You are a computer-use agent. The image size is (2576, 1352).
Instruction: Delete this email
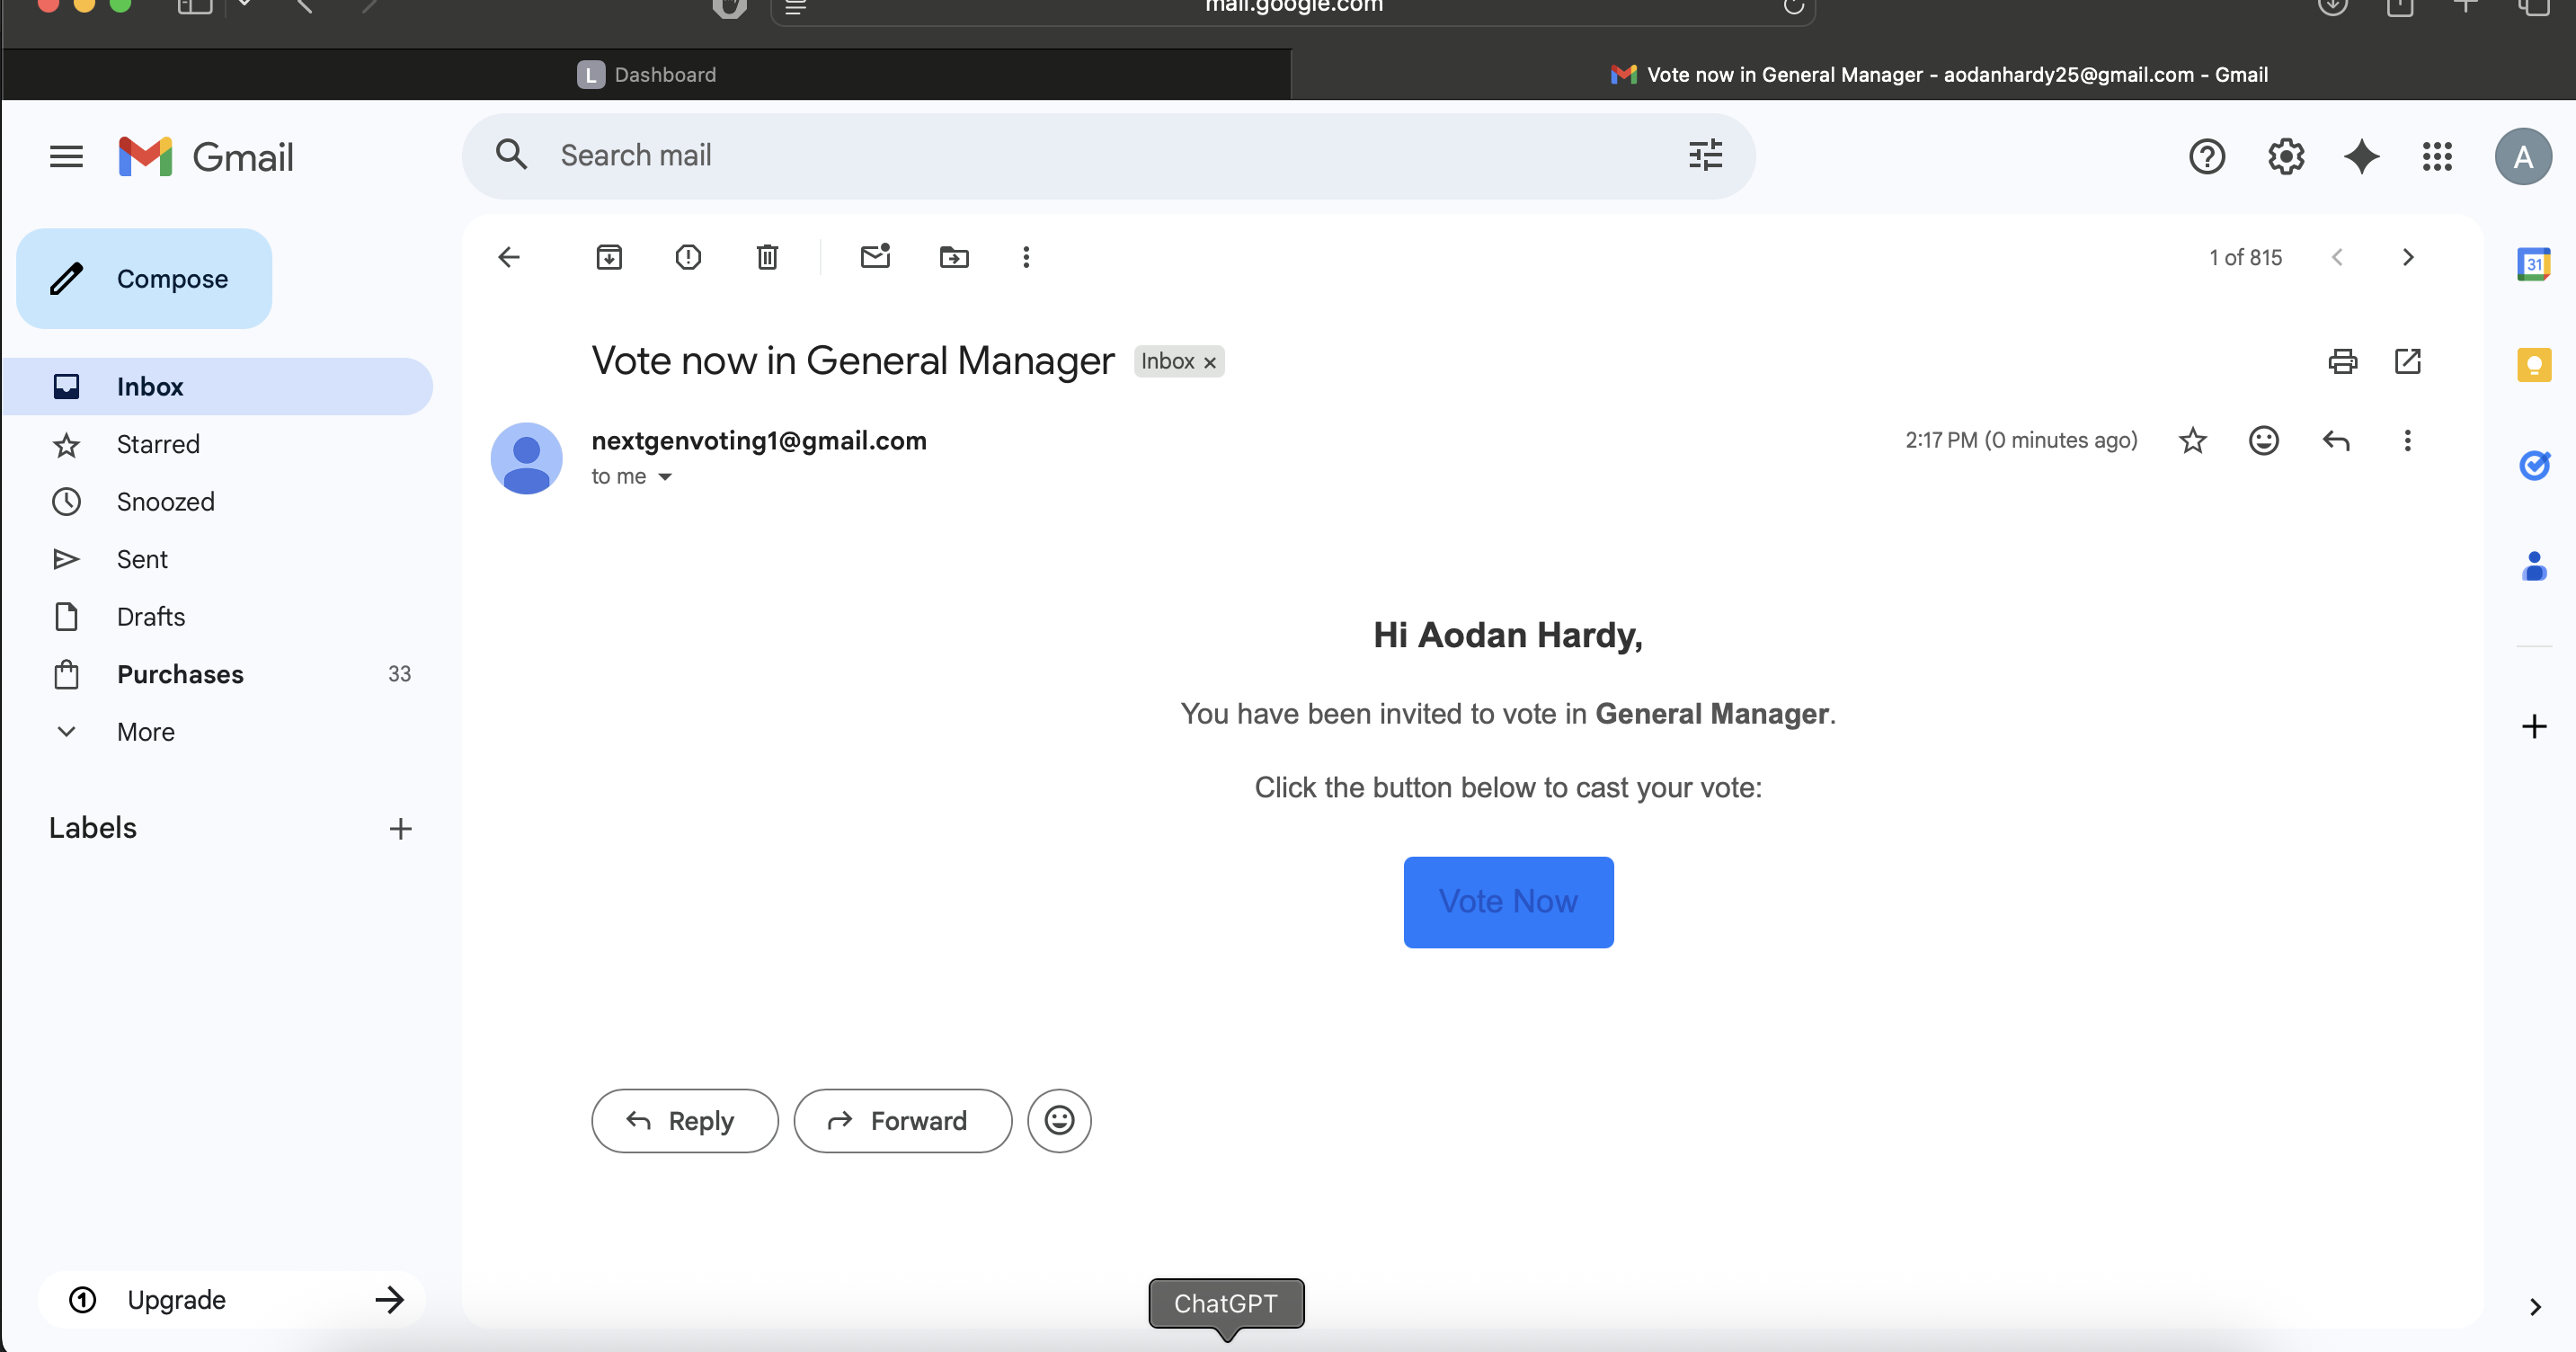tap(767, 257)
